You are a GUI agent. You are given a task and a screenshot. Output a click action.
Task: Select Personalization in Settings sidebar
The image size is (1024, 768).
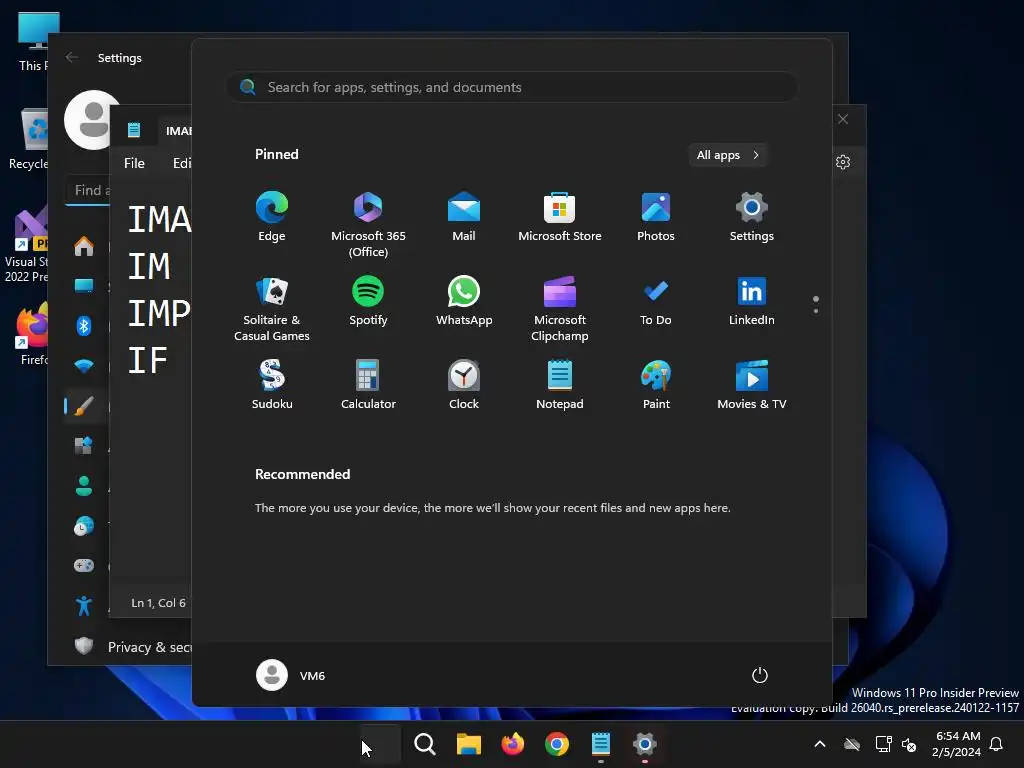(x=84, y=406)
